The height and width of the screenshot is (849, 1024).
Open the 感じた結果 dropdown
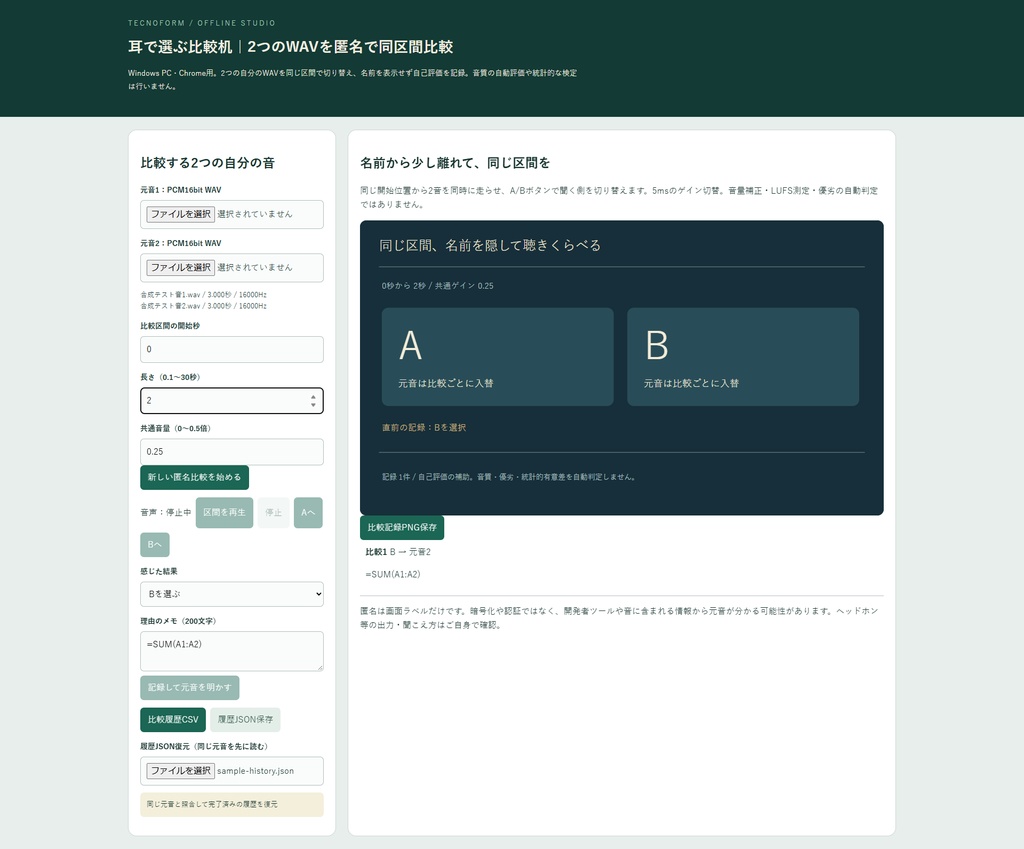point(232,594)
